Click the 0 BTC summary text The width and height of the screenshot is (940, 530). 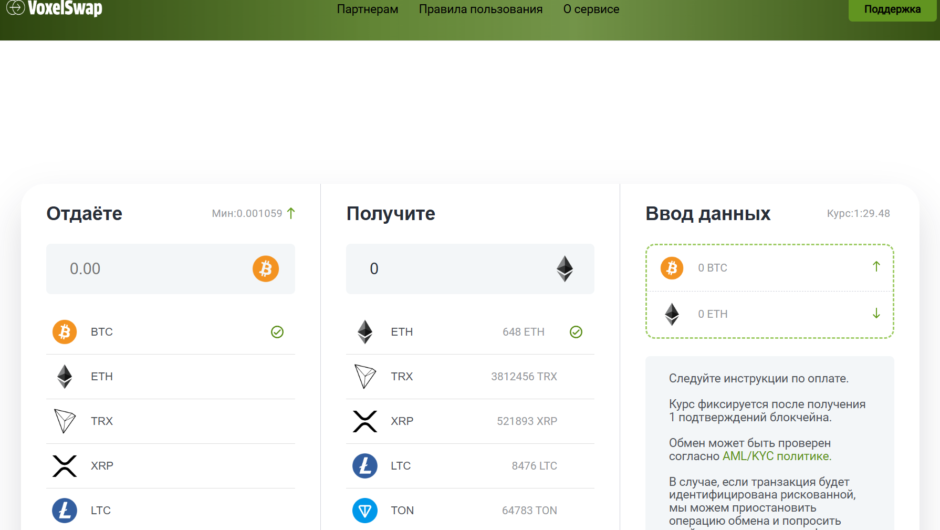(x=712, y=268)
